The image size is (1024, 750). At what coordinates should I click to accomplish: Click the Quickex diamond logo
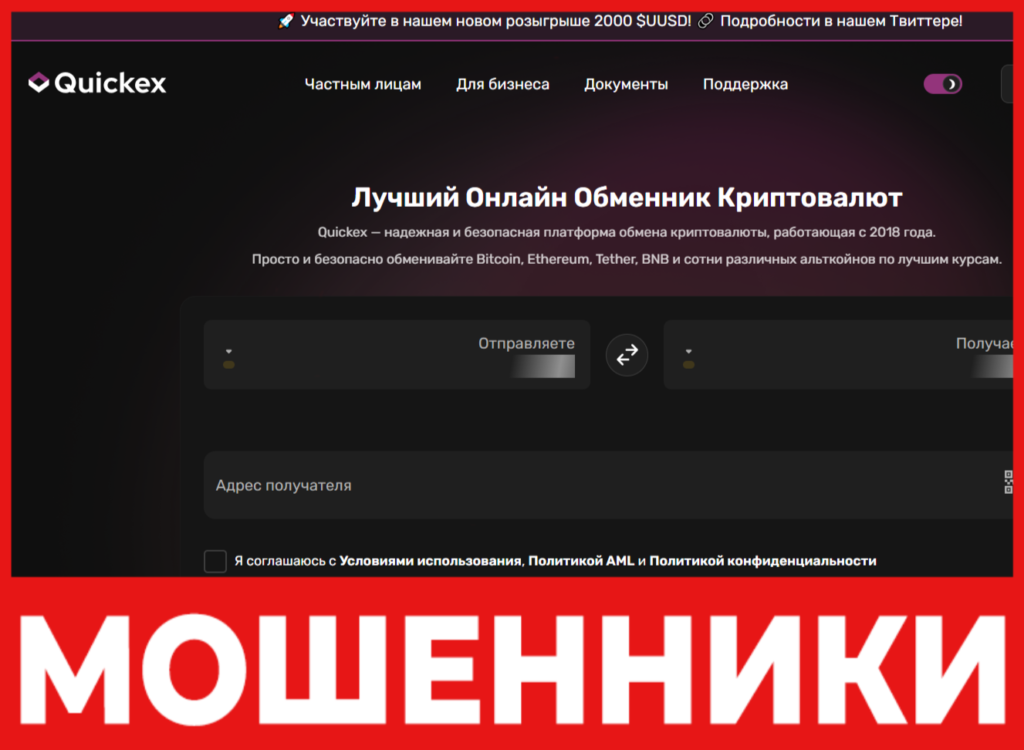[39, 83]
